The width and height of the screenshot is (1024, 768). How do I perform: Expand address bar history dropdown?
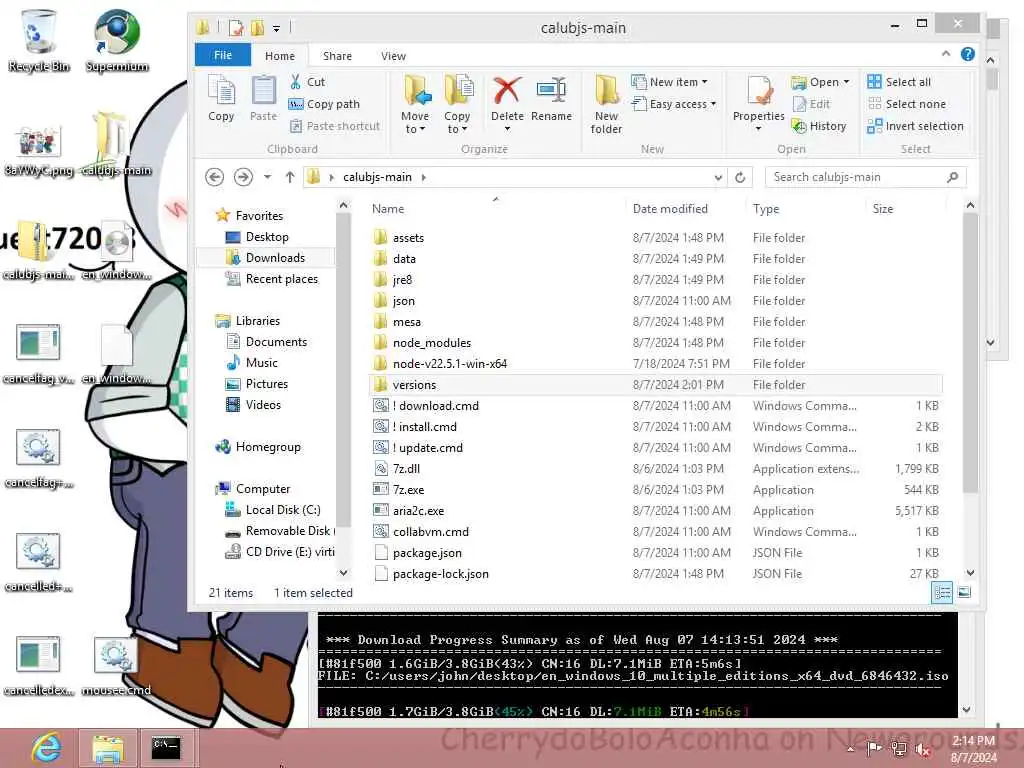(x=718, y=177)
